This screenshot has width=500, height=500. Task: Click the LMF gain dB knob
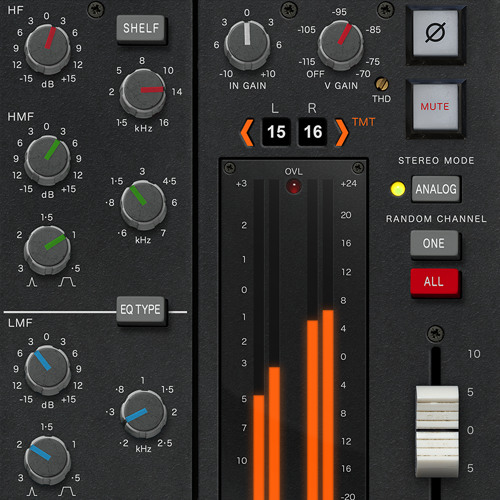tap(48, 369)
